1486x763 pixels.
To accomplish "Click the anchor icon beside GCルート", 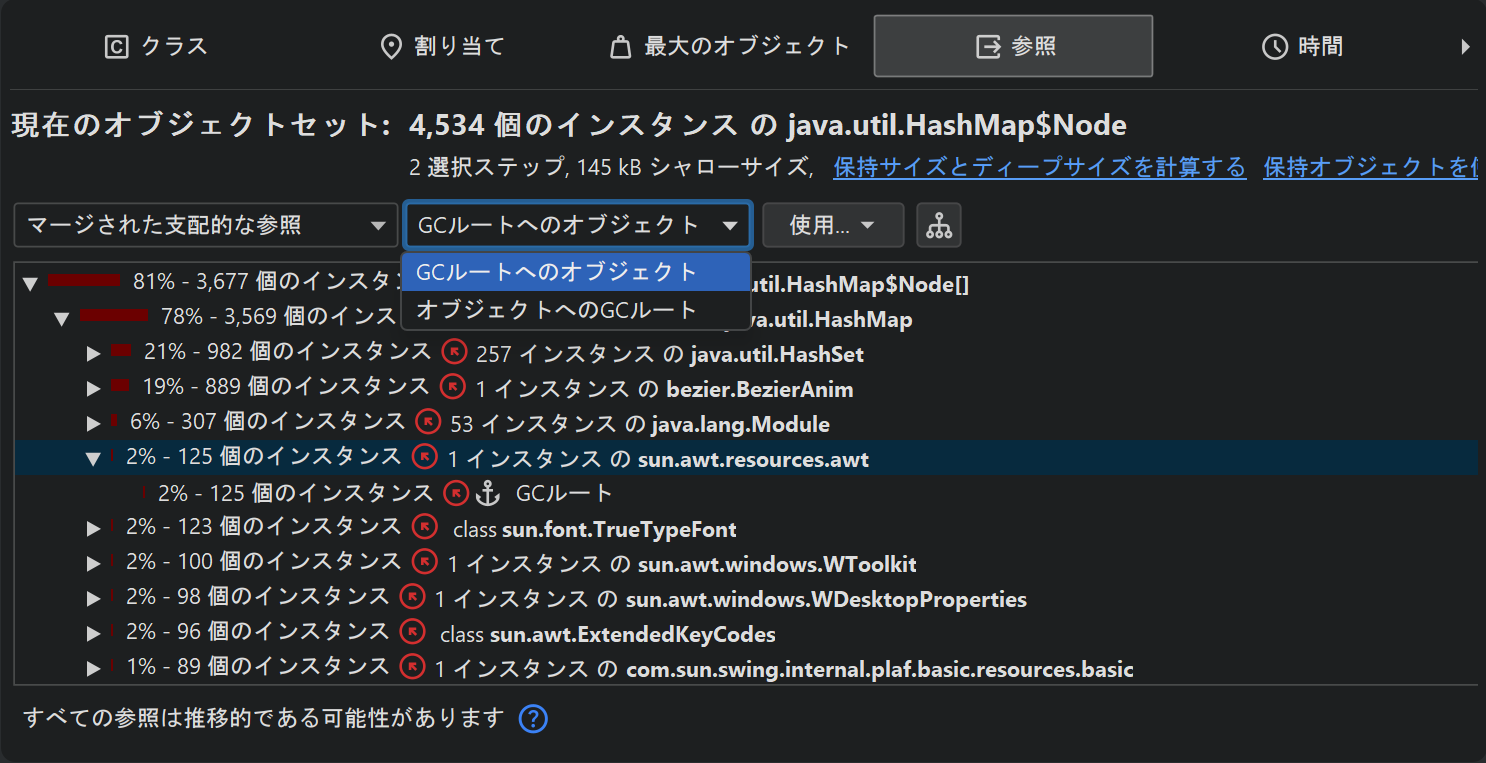I will click(486, 493).
